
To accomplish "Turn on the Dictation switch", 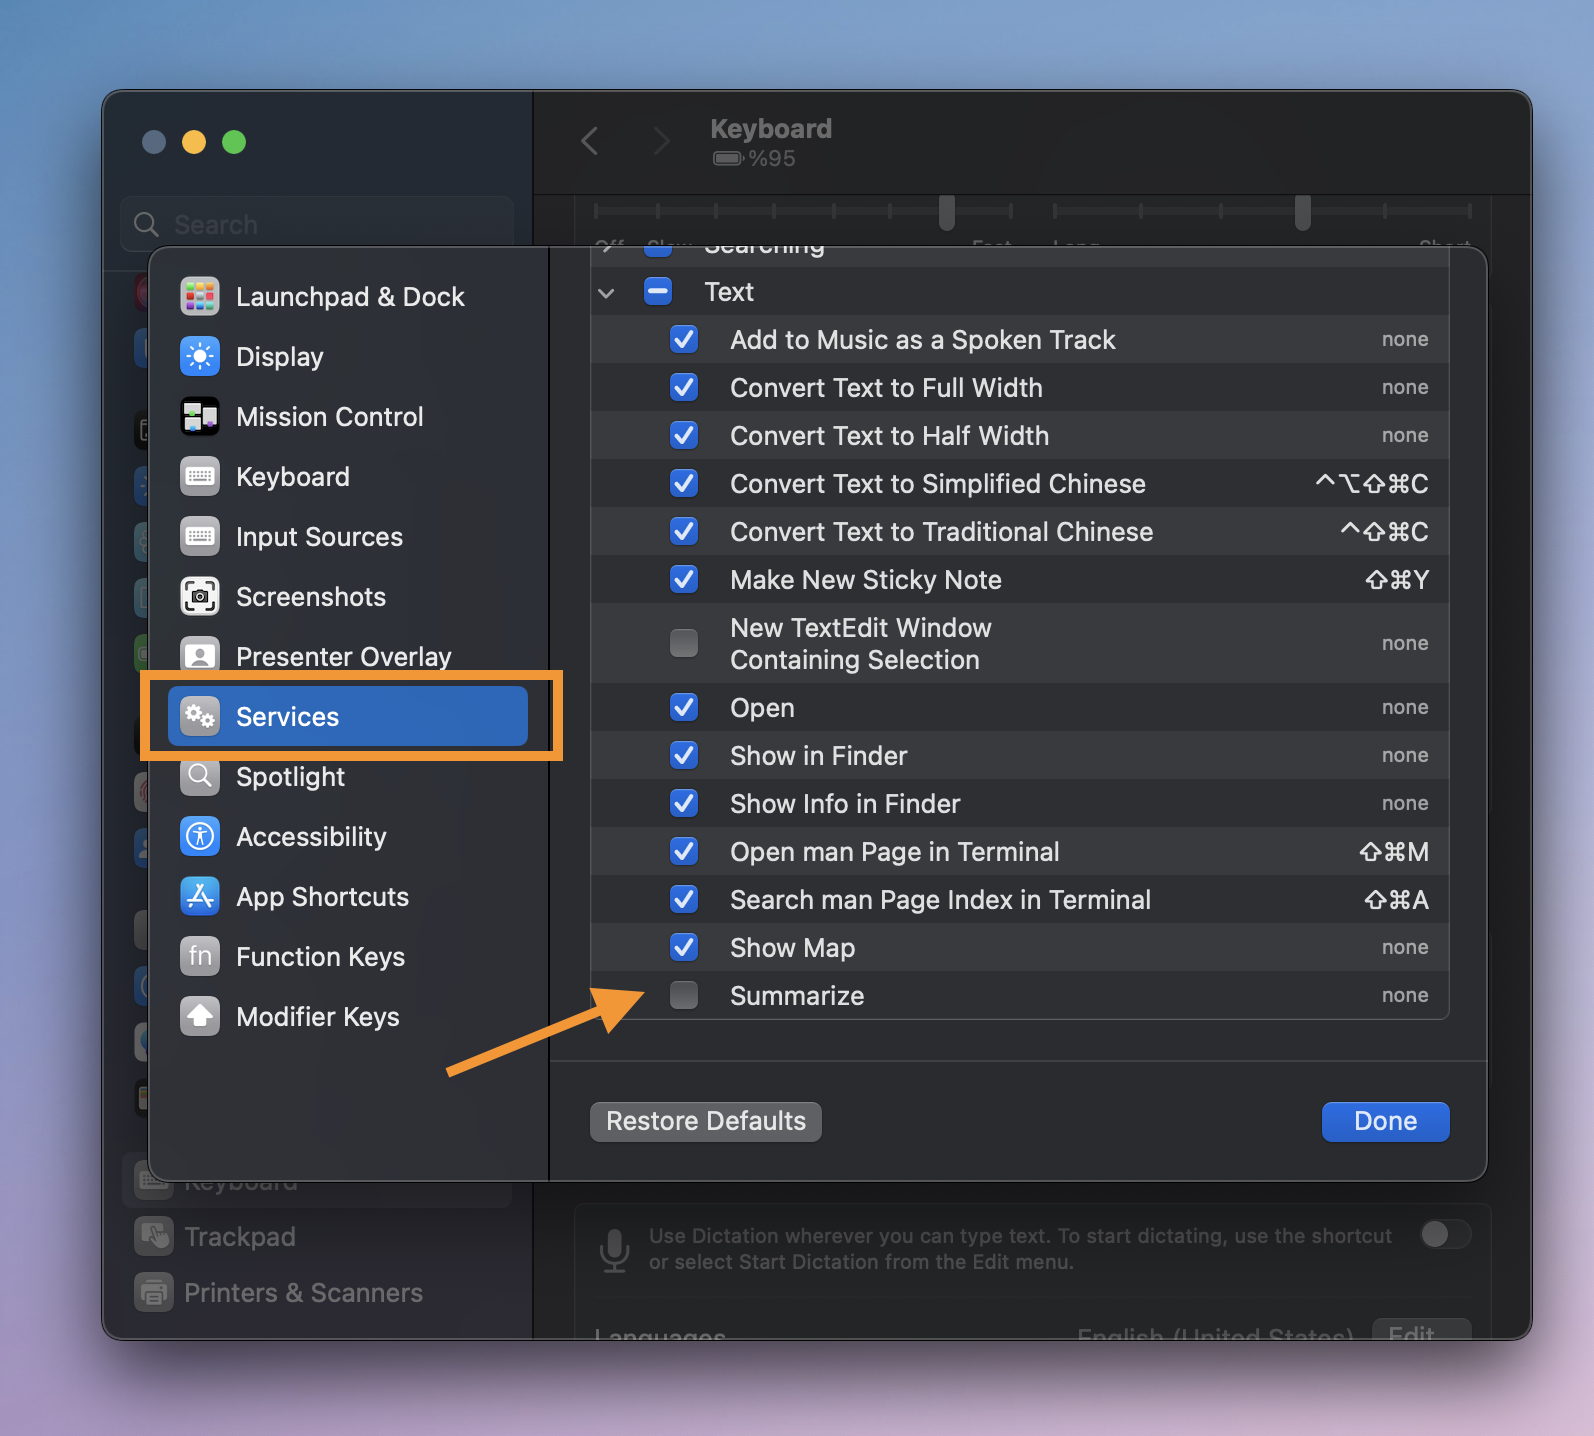I will point(1445,1235).
